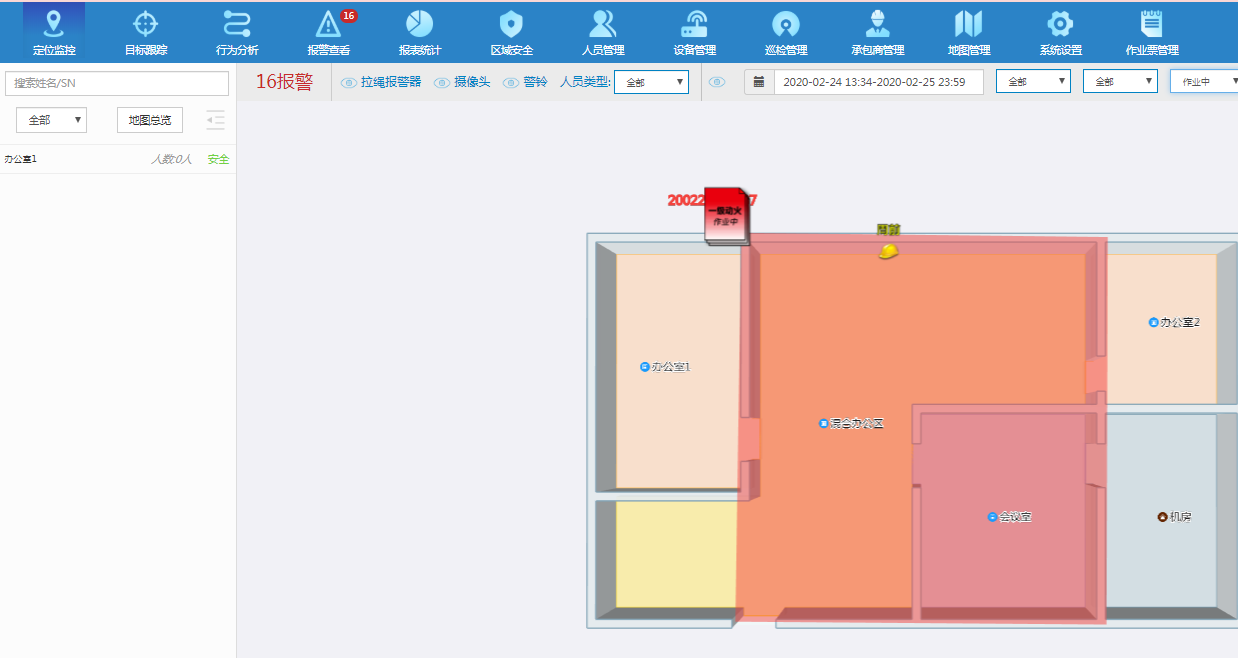The width and height of the screenshot is (1238, 658).
Task: Click the 搜索姓名/SN search field
Action: (x=117, y=83)
